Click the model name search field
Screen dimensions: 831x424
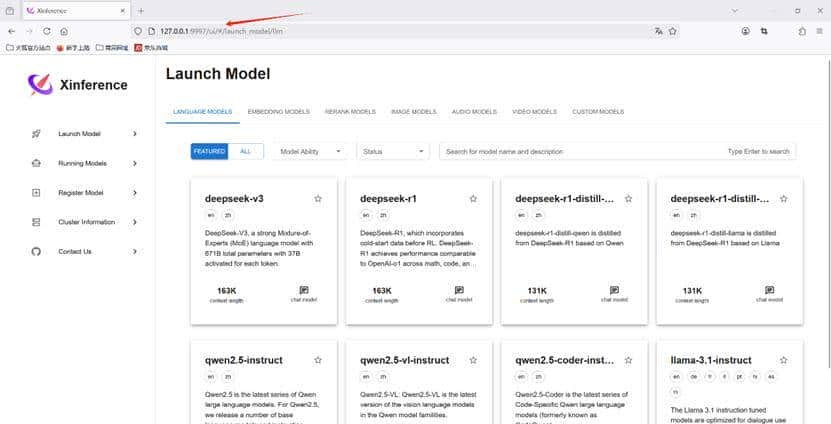(580, 151)
